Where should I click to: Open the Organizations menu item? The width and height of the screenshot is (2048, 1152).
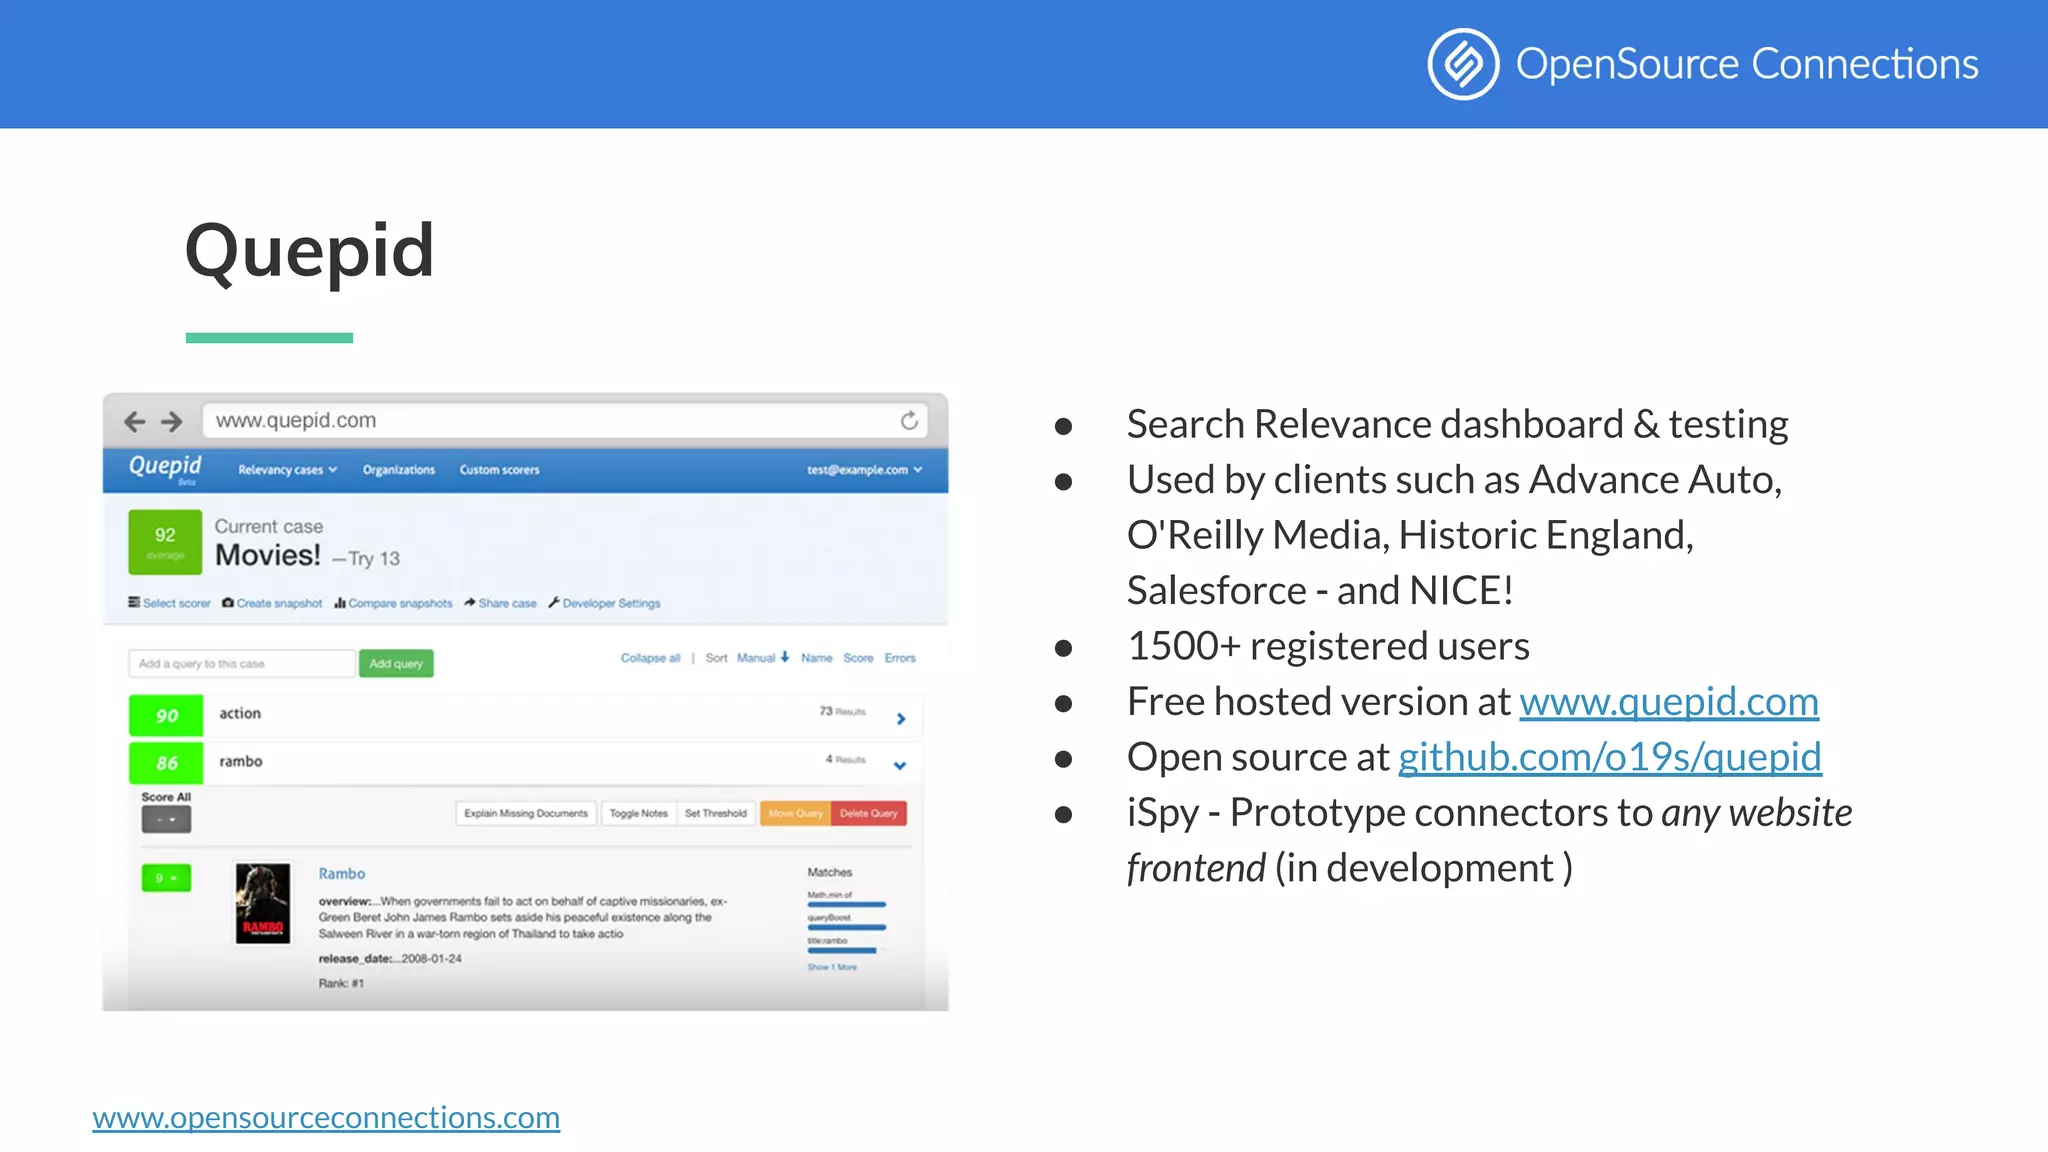[399, 470]
